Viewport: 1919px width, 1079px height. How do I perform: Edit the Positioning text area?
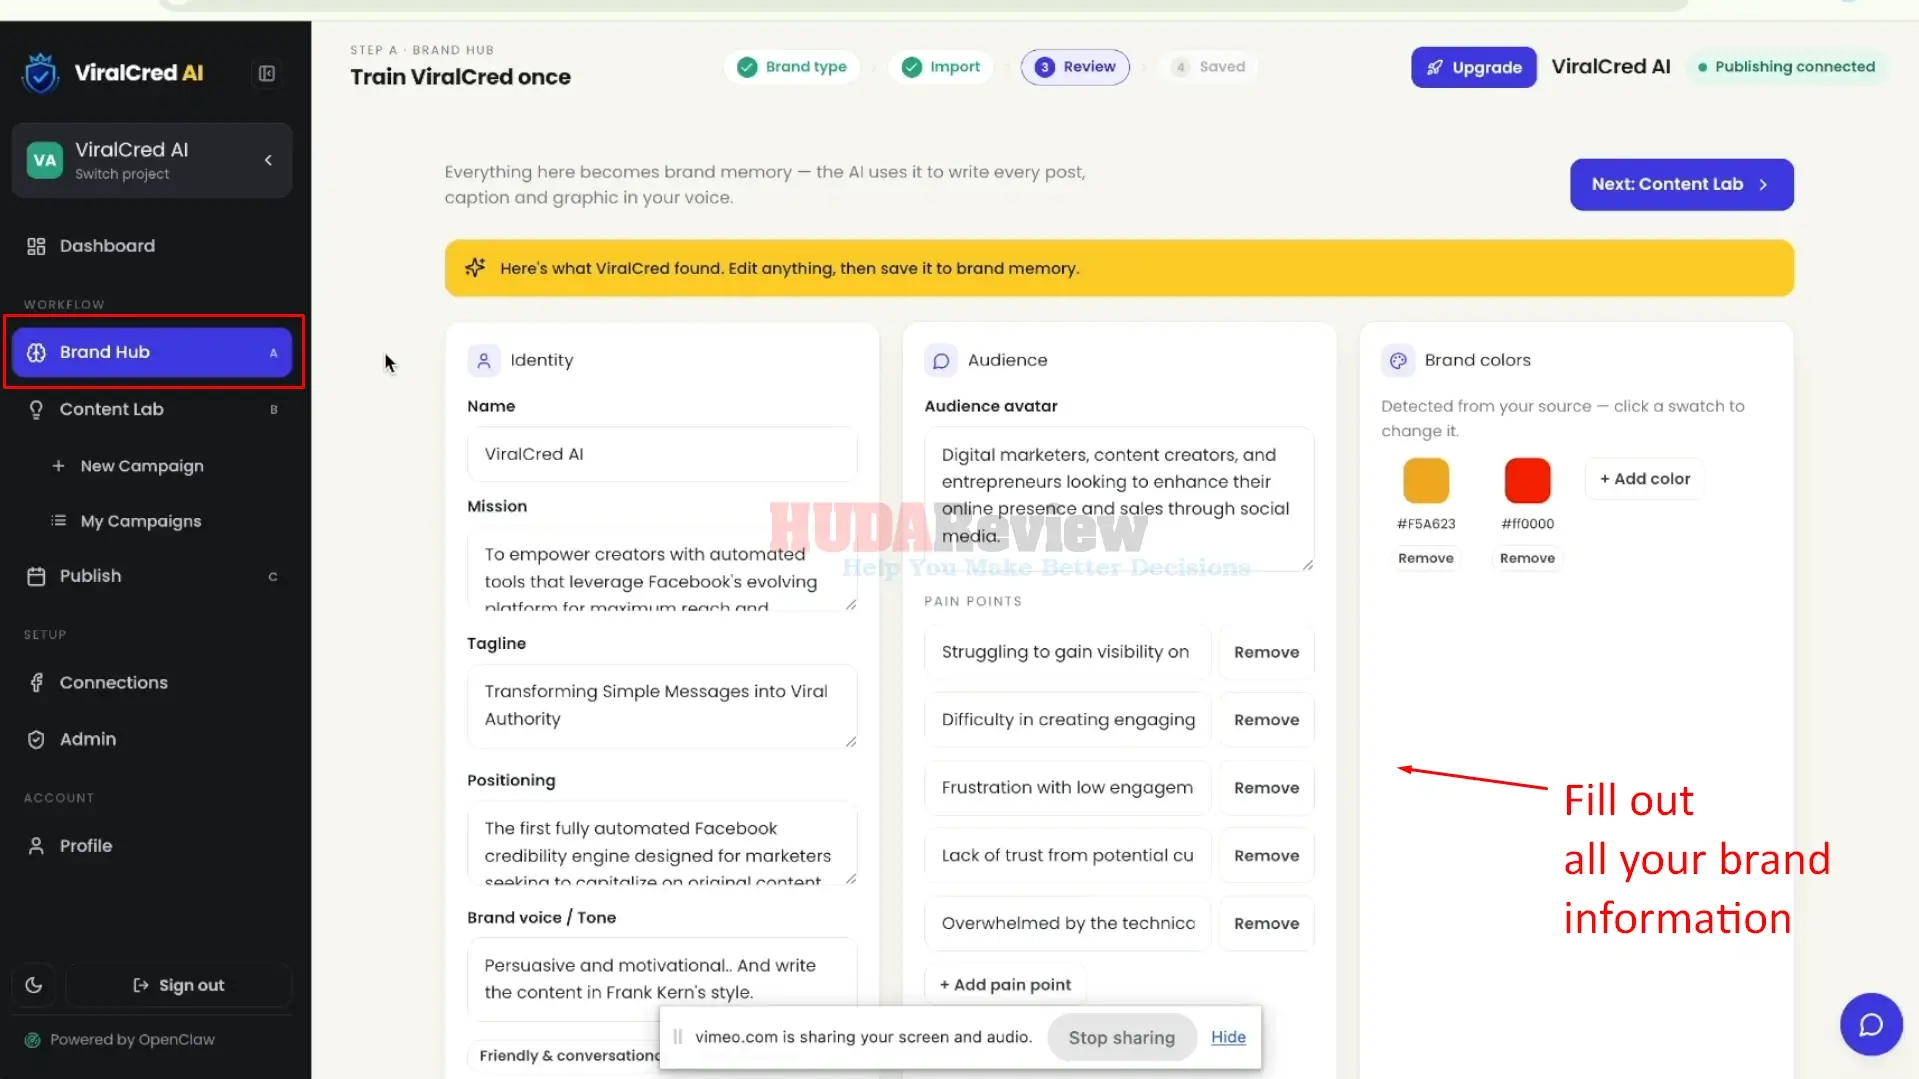(662, 842)
